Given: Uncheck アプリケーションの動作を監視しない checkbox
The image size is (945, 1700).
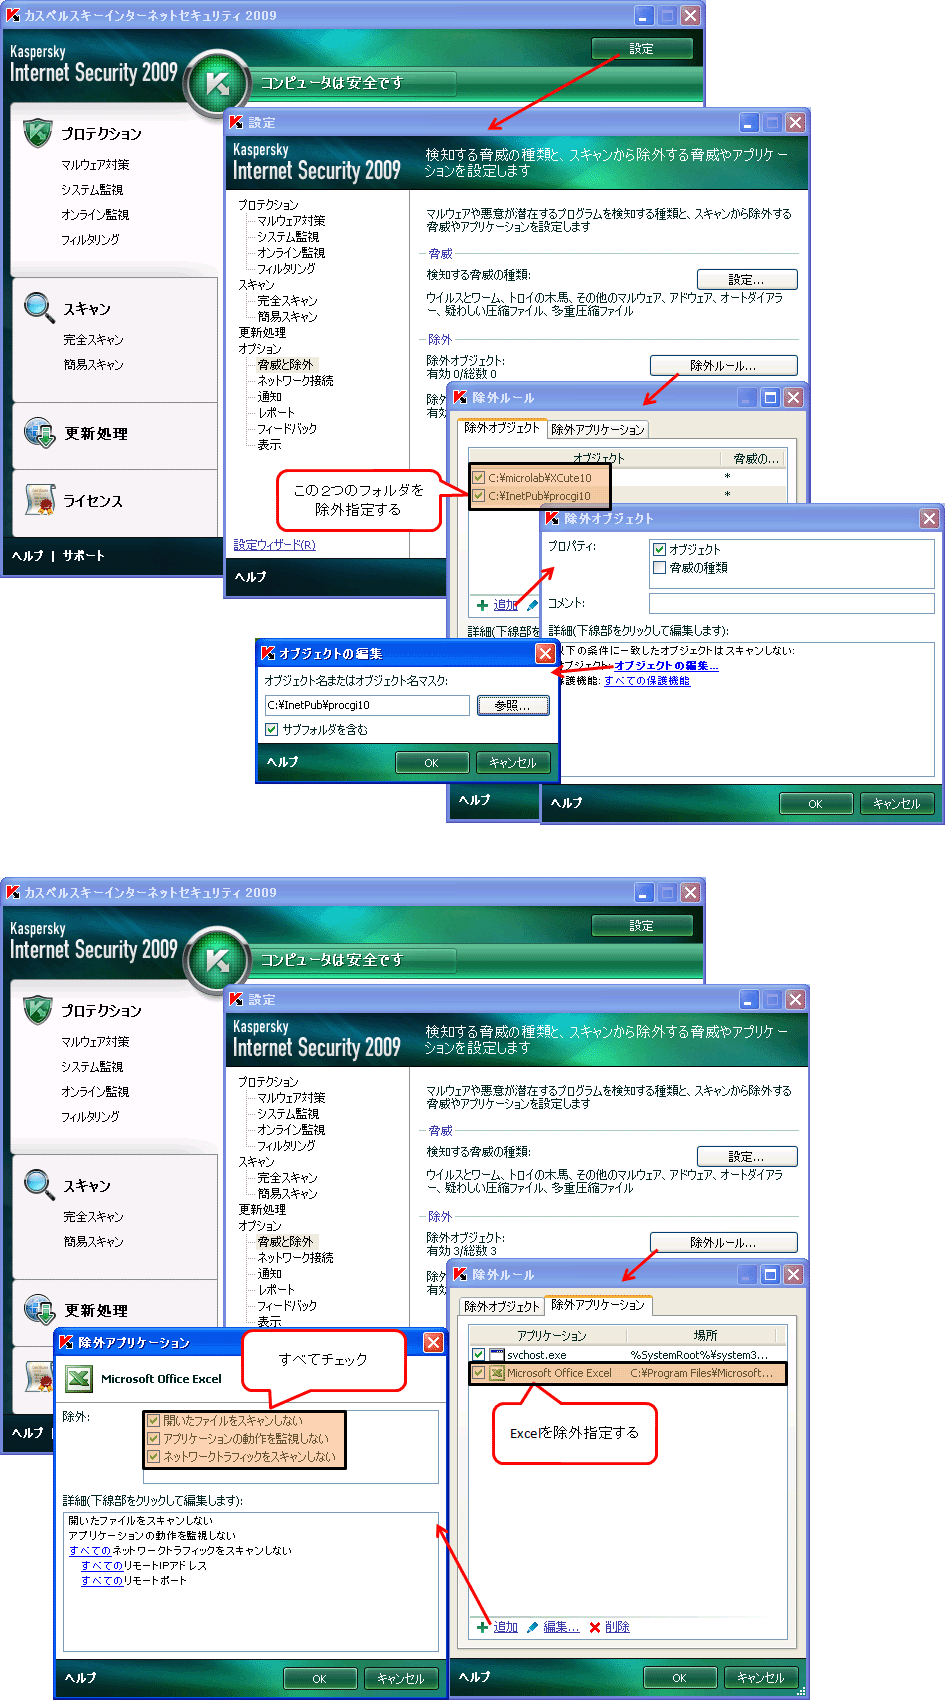Looking at the screenshot, I should coord(154,1439).
